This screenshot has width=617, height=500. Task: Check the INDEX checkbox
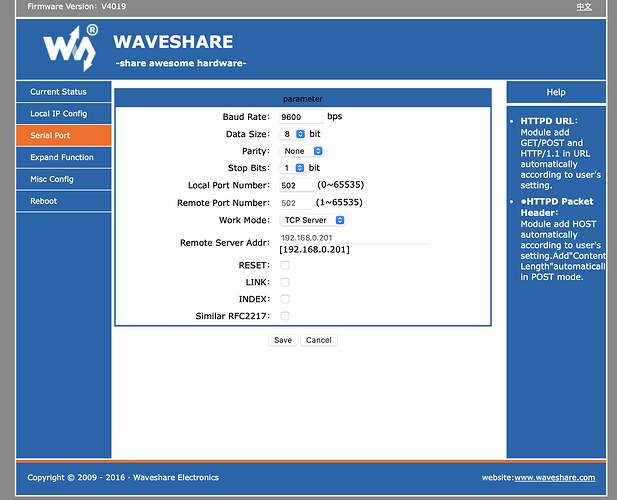pyautogui.click(x=285, y=299)
